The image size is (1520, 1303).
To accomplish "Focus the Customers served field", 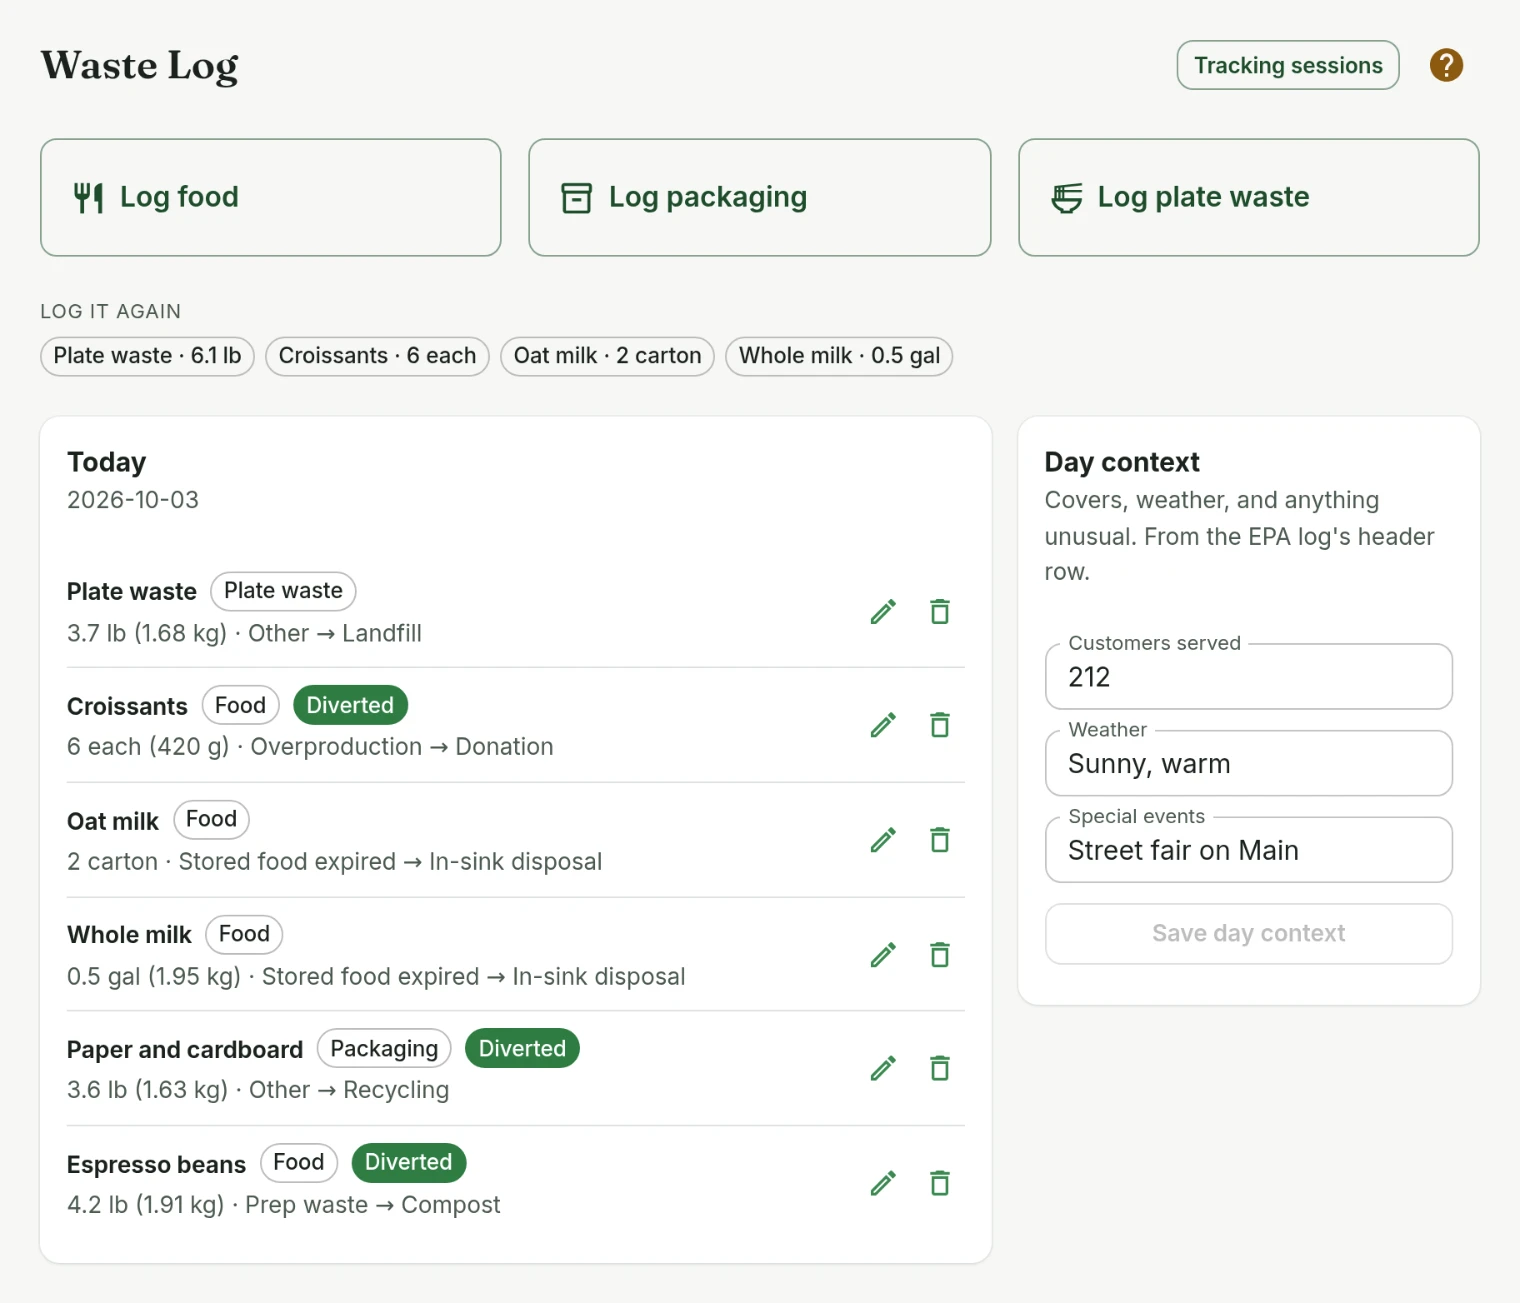I will (x=1249, y=677).
